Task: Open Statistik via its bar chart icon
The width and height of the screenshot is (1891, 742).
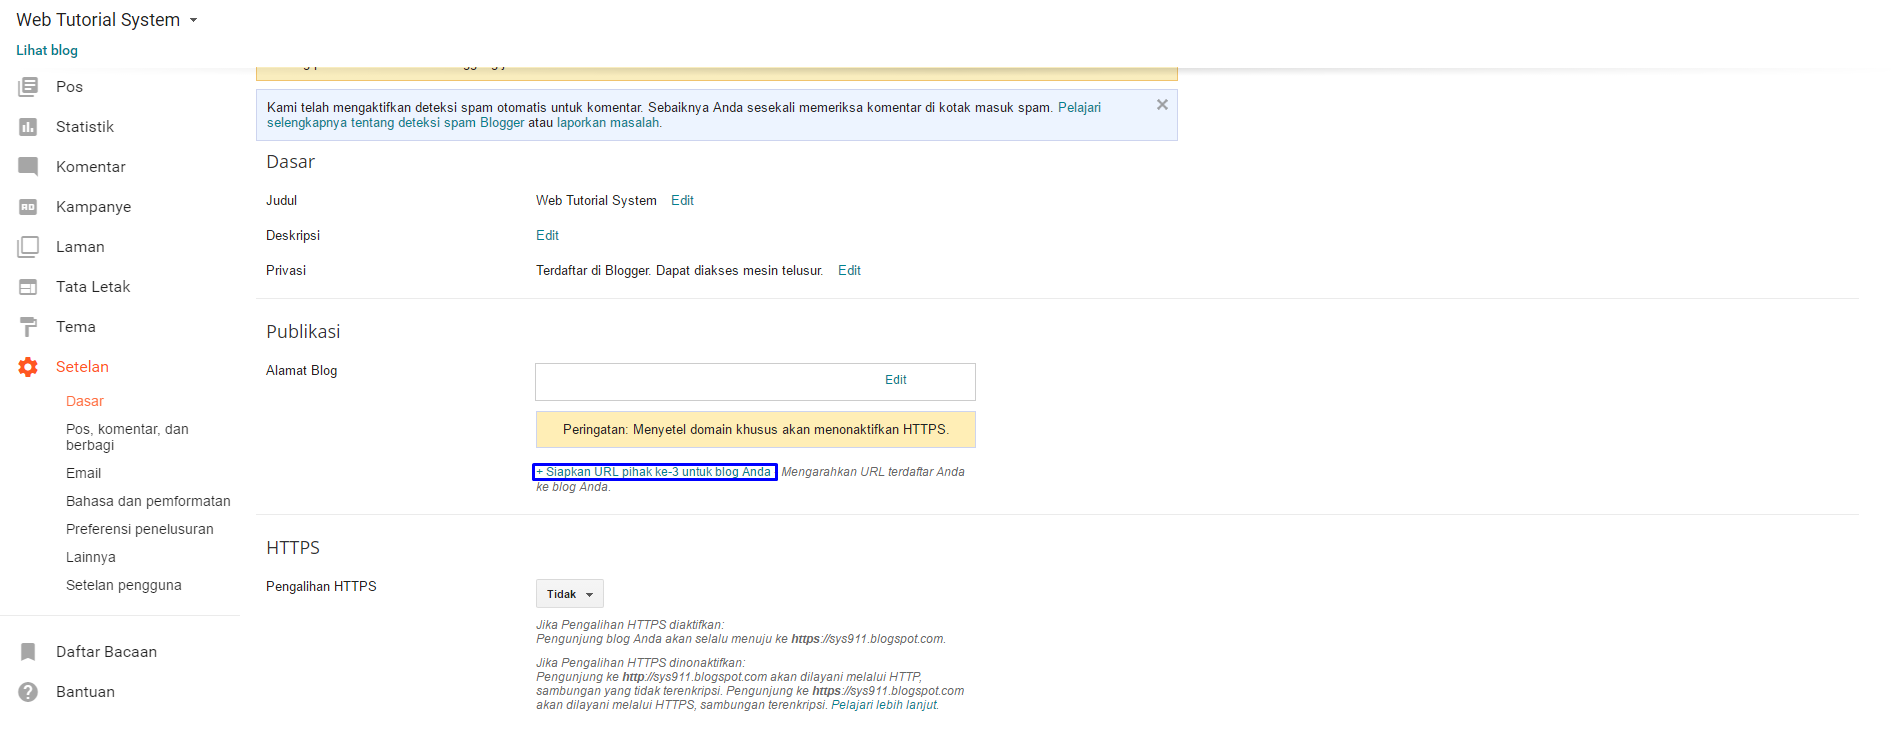Action: (x=28, y=127)
